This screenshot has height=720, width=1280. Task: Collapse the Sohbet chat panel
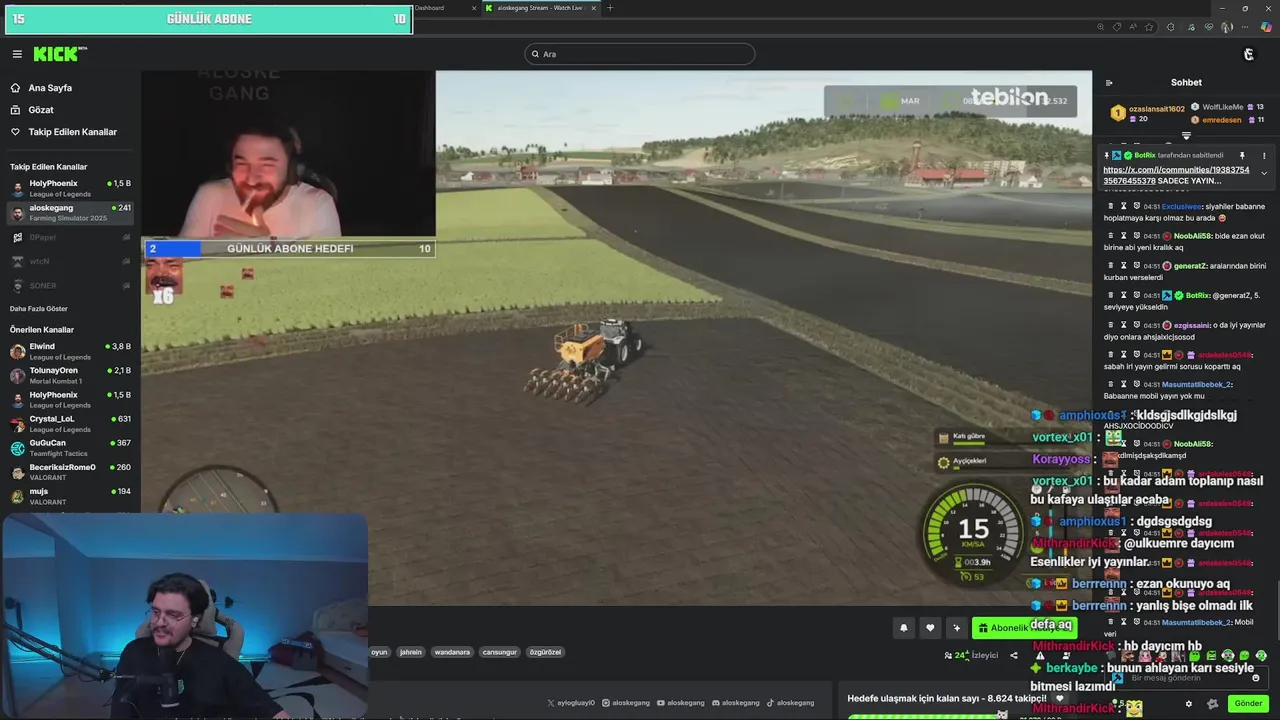(1109, 83)
